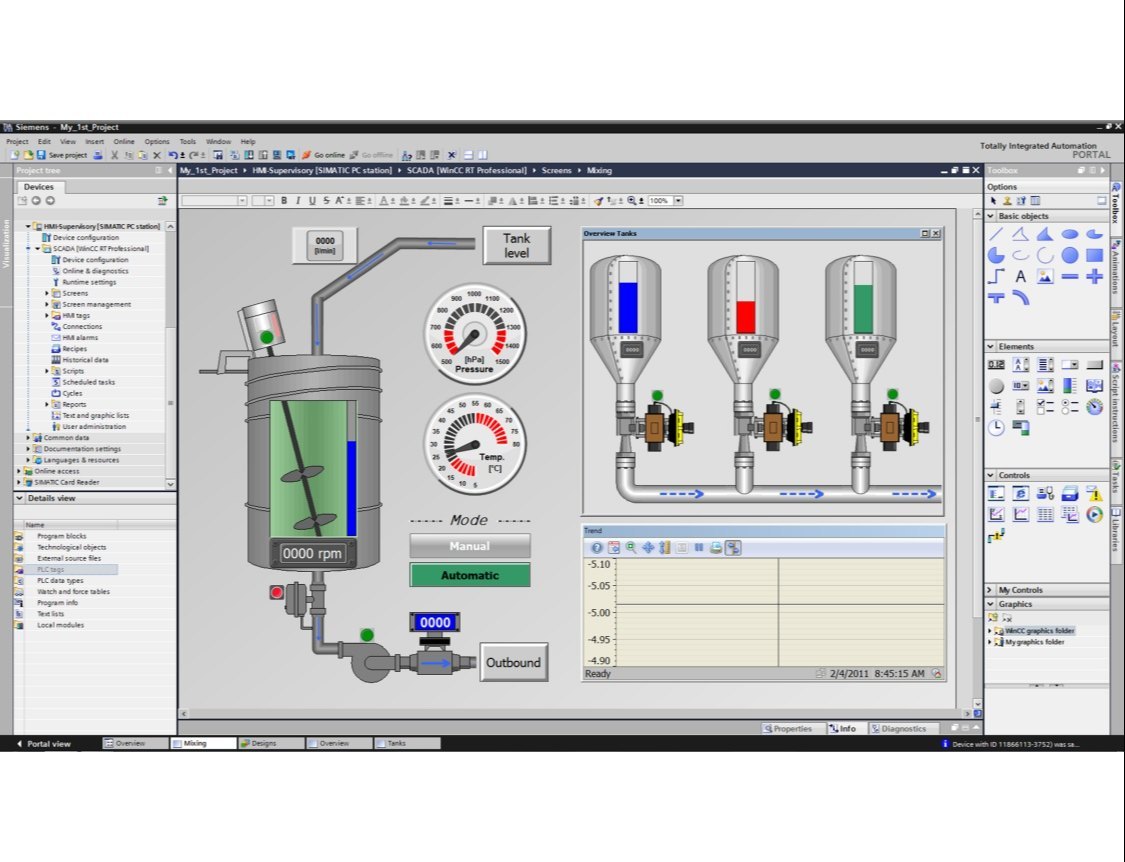
Task: Click the blue level bar on the mixing tank
Action: [351, 487]
